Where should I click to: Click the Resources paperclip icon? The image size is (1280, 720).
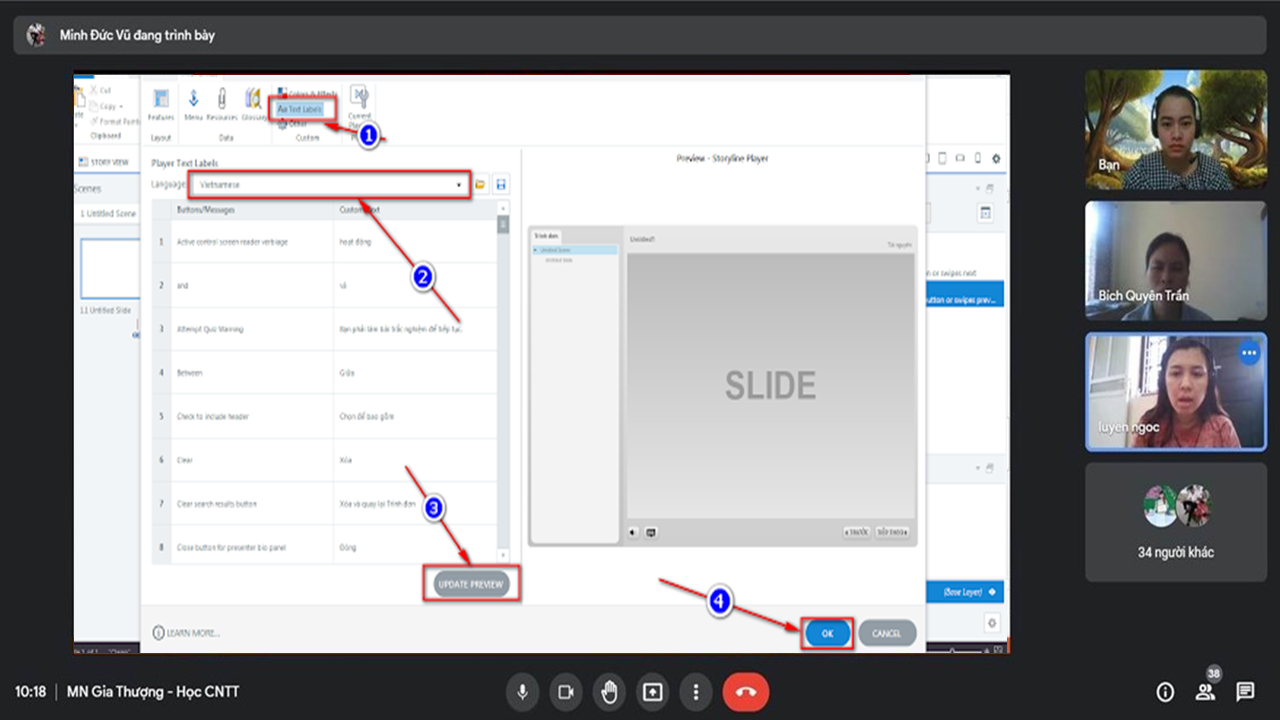click(x=222, y=102)
